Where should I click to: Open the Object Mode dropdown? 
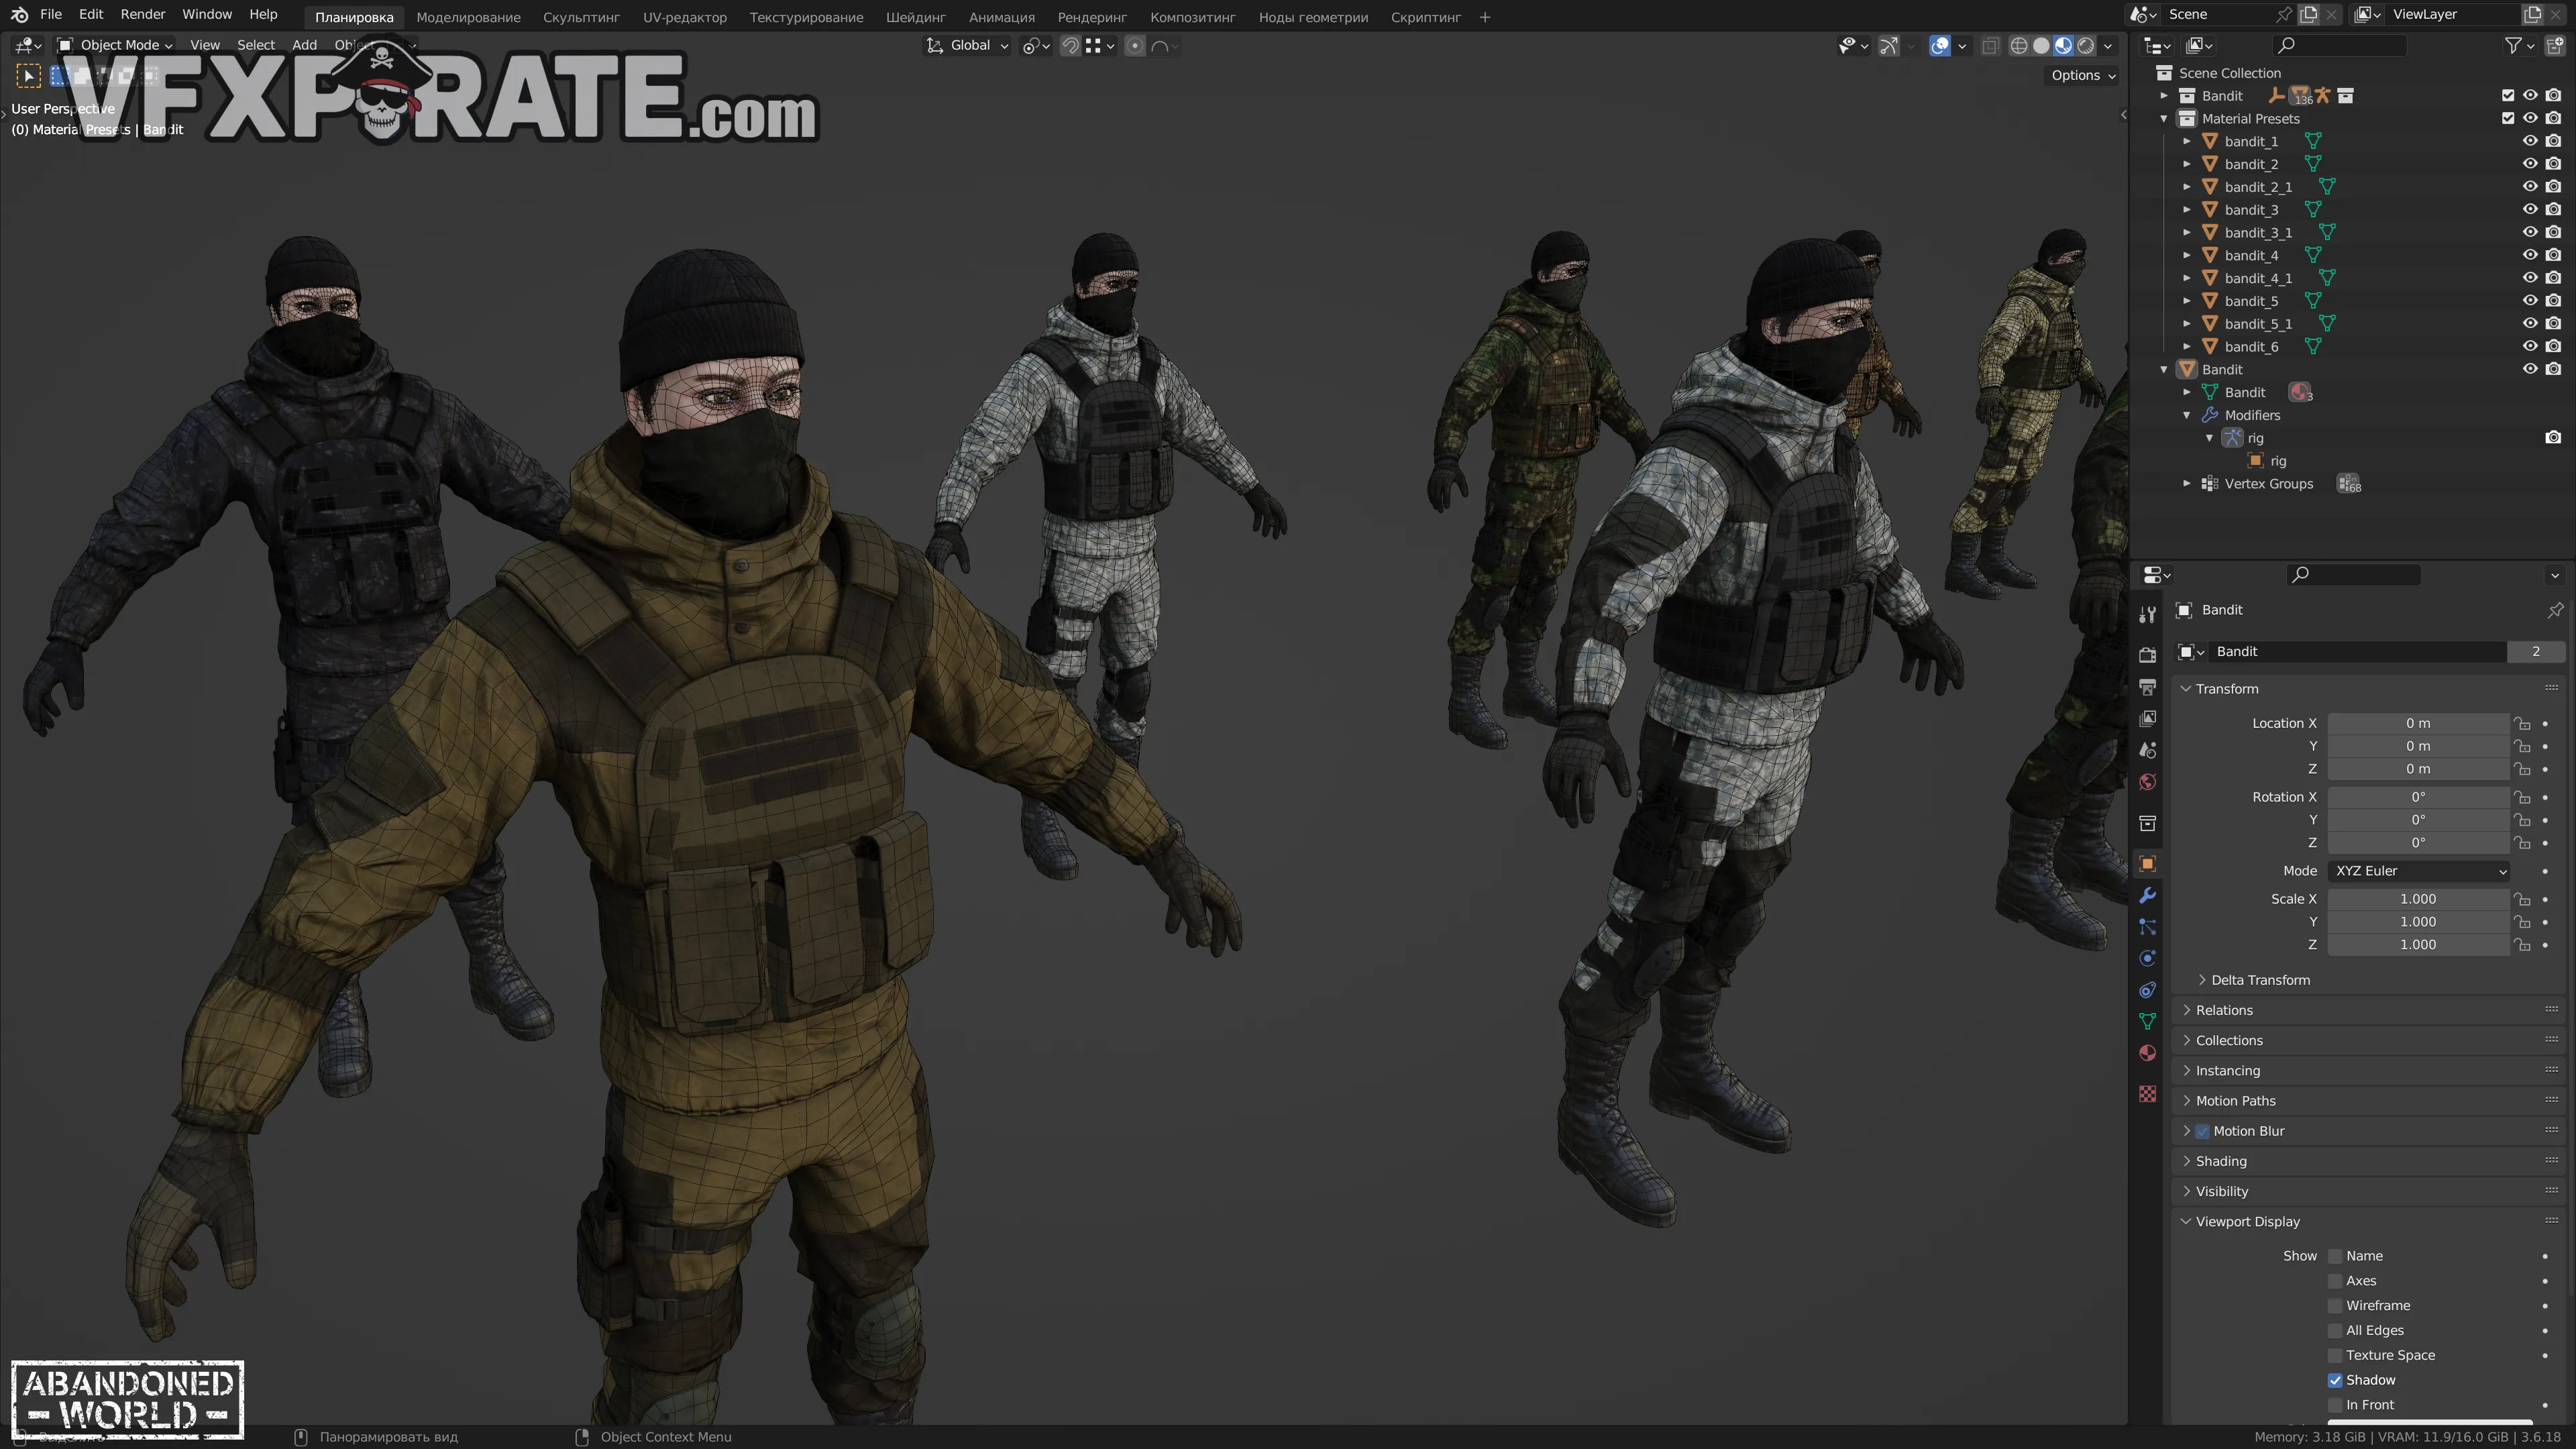click(114, 46)
